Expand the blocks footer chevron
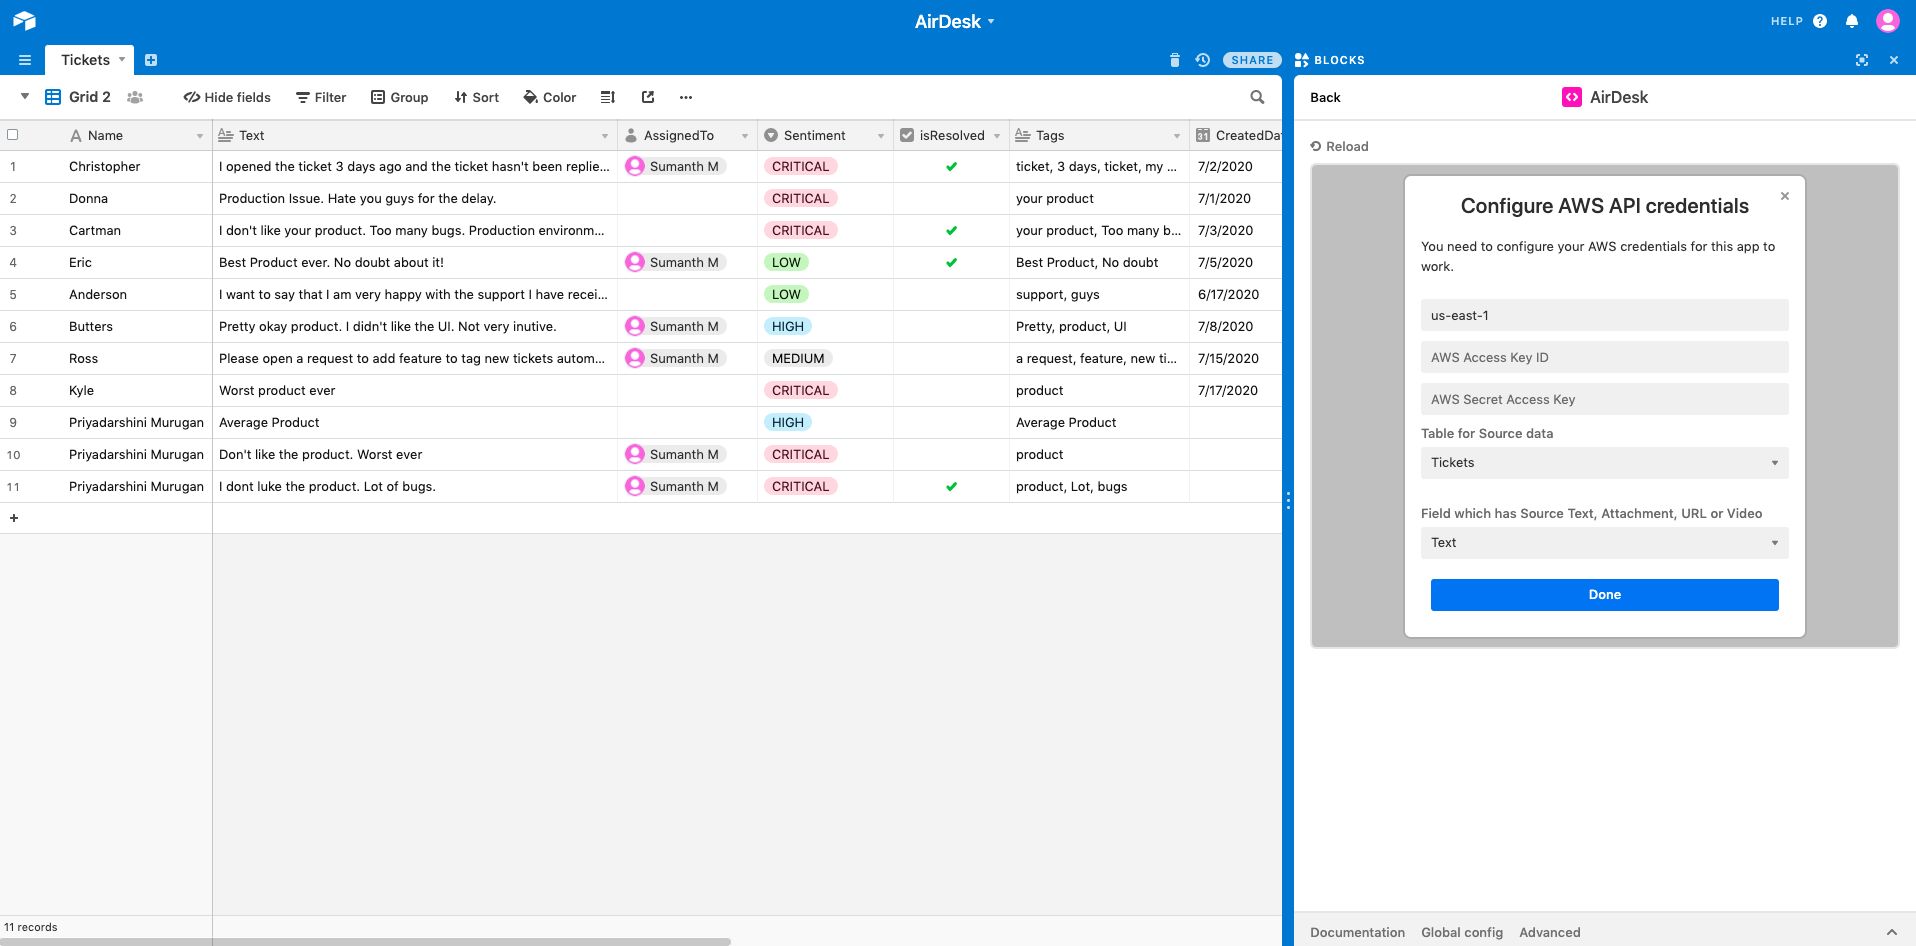Screen dimensions: 1916x946 click(1892, 932)
